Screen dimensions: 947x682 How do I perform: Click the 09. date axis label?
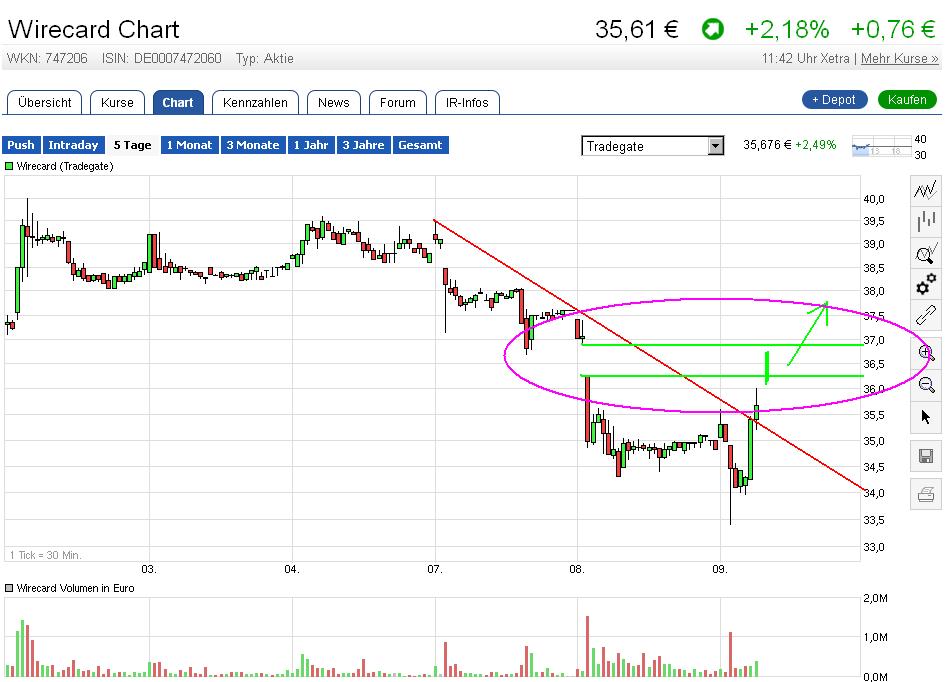click(x=720, y=569)
